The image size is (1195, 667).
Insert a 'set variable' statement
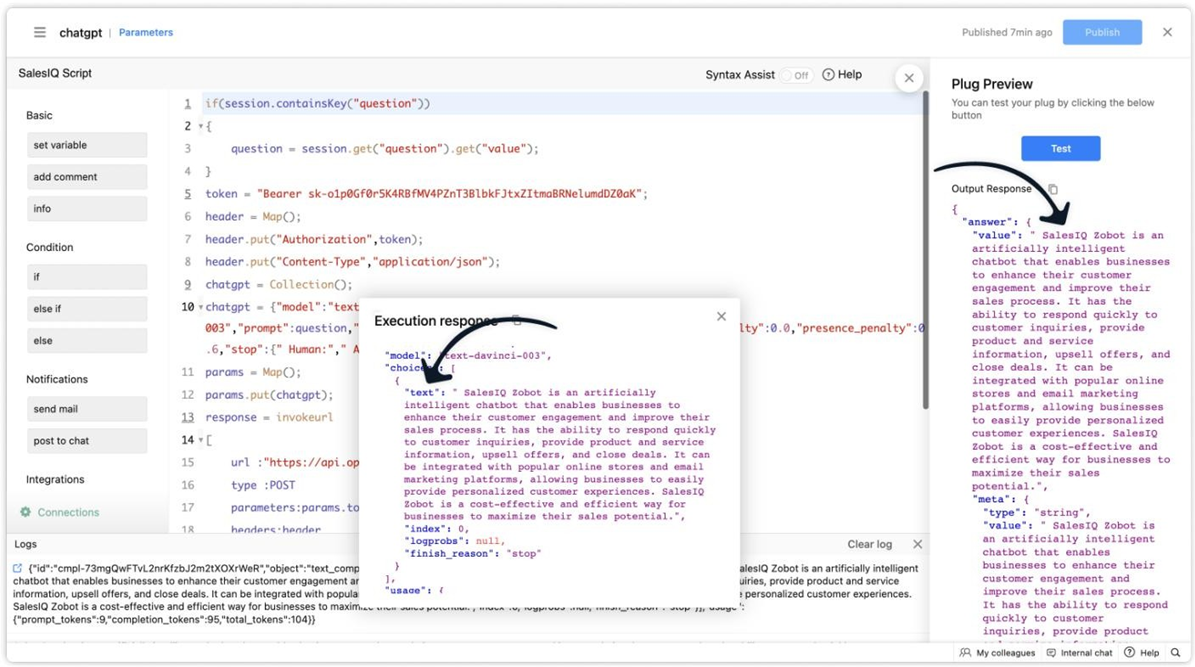[x=87, y=145]
